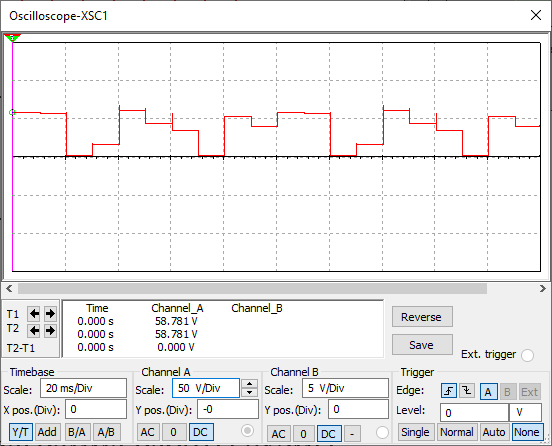Image resolution: width=552 pixels, height=446 pixels.
Task: Toggle Channel B invert minus button
Action: click(352, 434)
